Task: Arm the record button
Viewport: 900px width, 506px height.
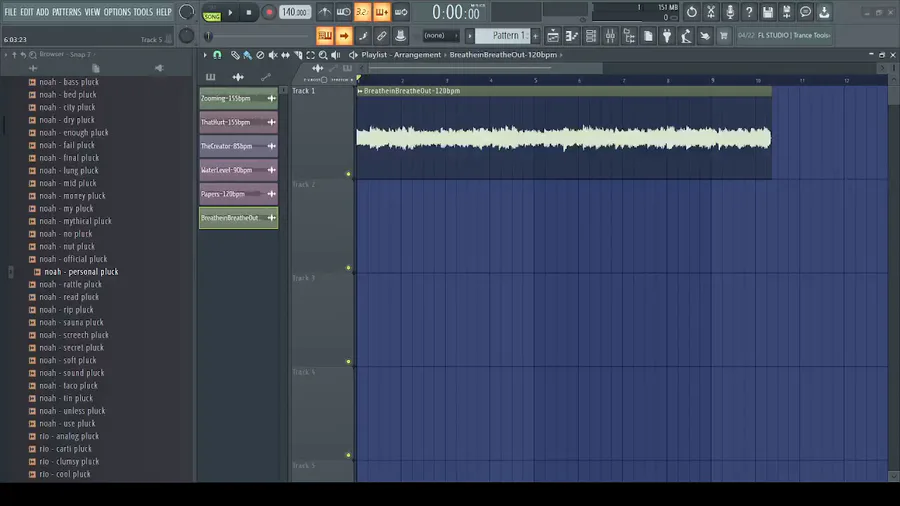Action: click(269, 12)
